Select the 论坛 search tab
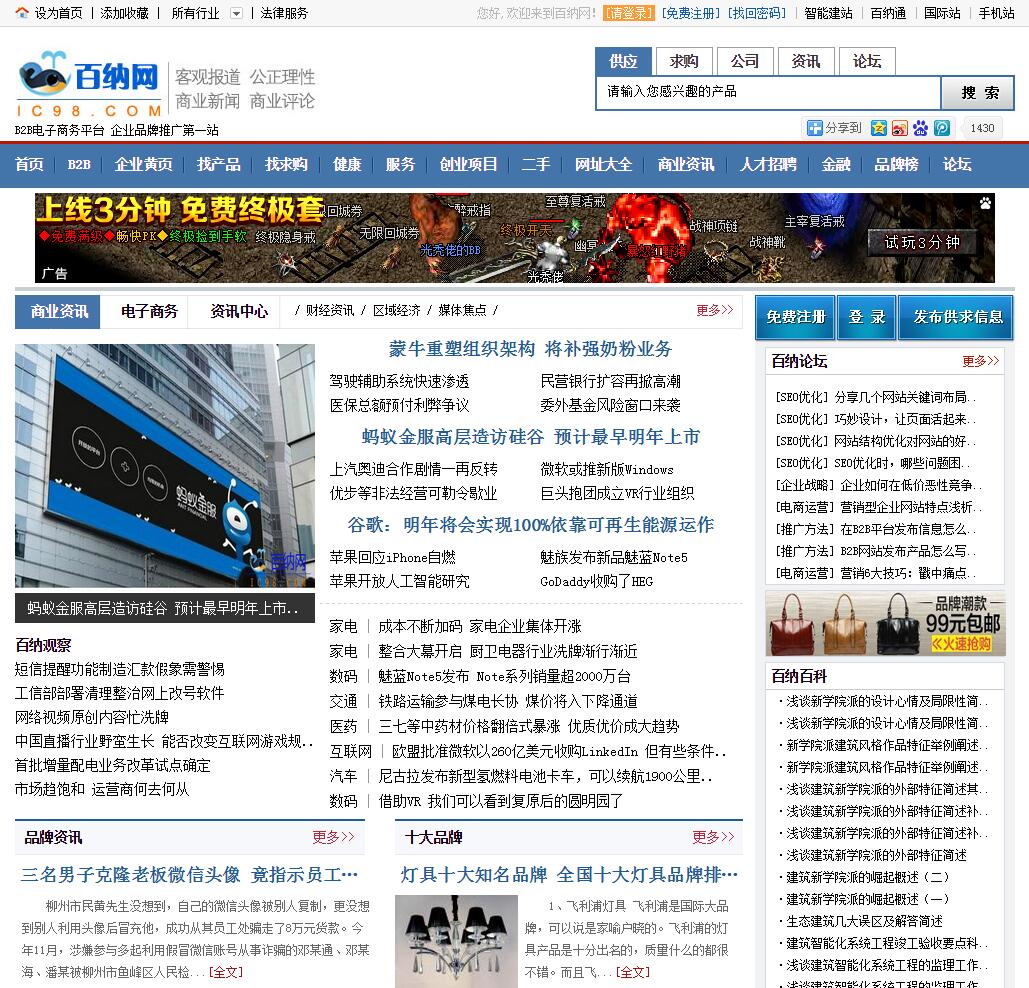 867,62
